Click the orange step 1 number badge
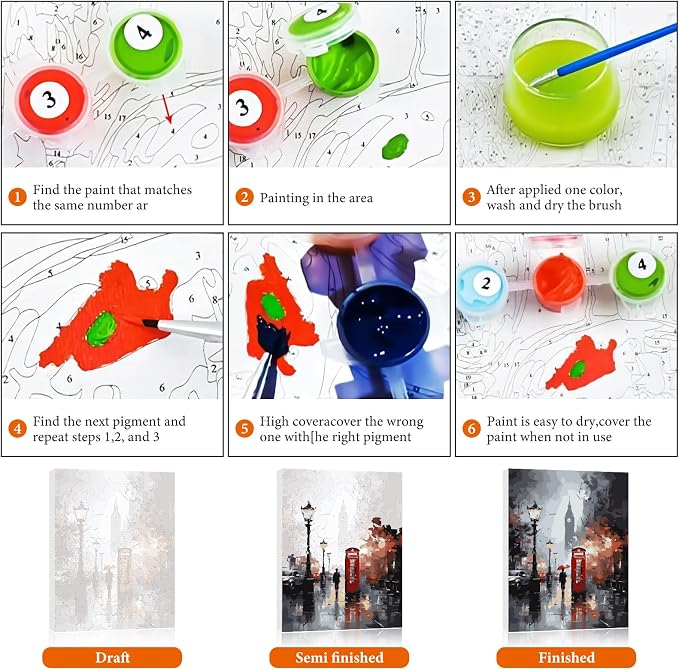 pyautogui.click(x=17, y=197)
